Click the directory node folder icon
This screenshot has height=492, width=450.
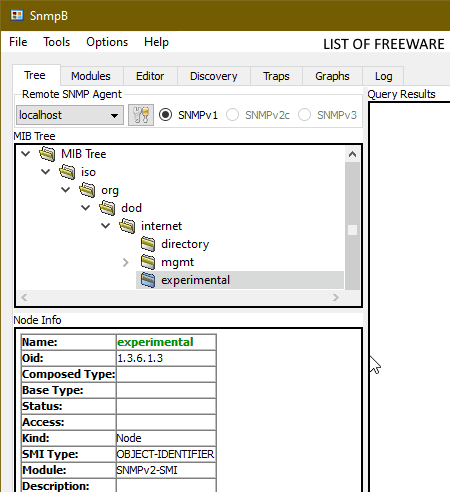click(148, 244)
